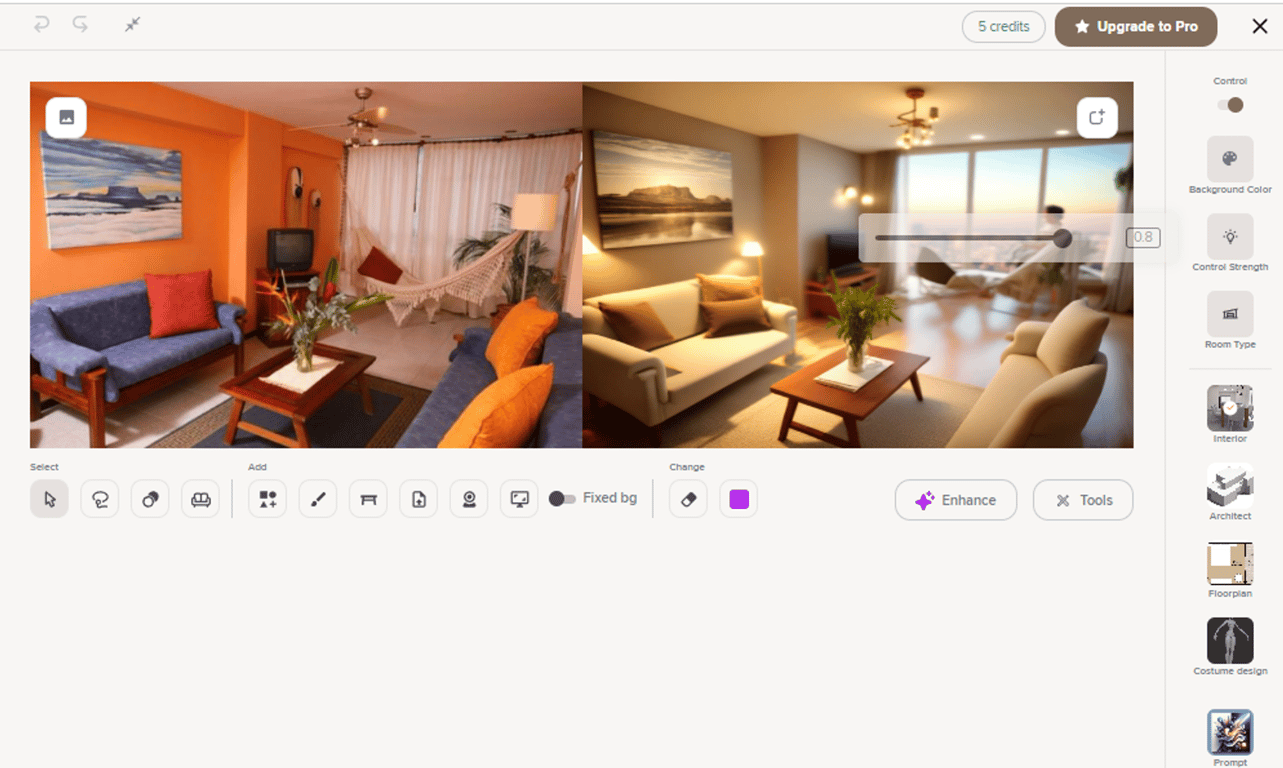Open the webcam capture tool
This screenshot has width=1283, height=768.
click(469, 499)
